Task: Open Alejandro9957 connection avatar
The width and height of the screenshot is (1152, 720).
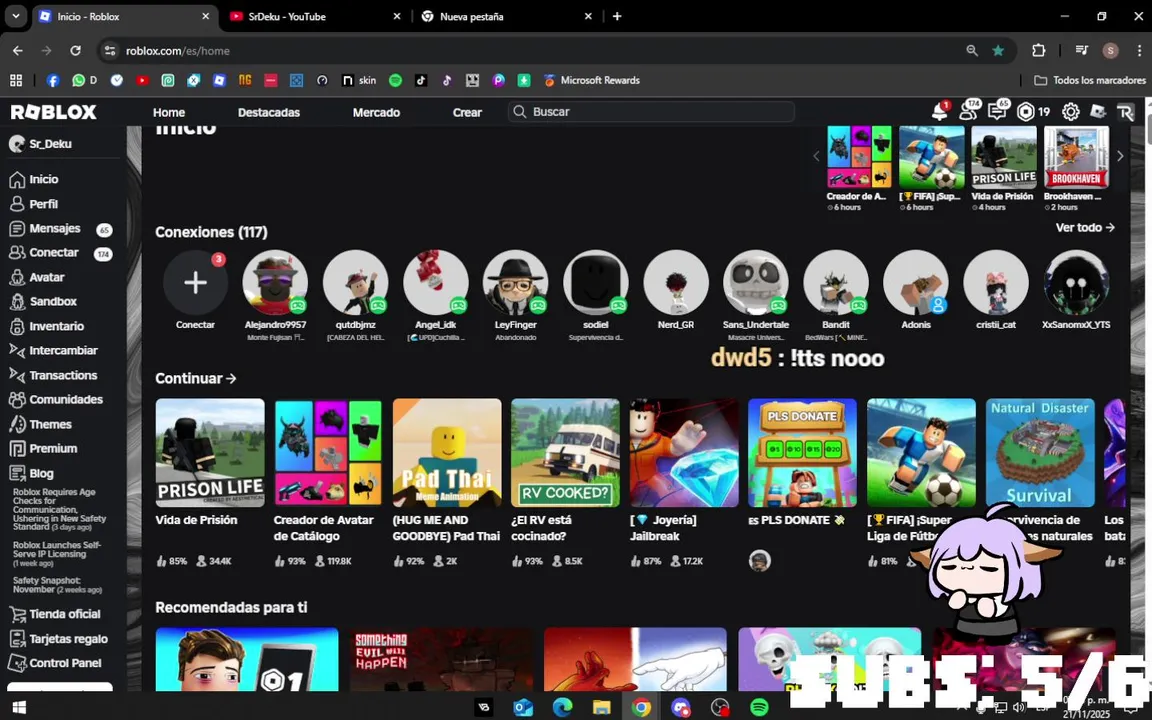Action: 276,282
